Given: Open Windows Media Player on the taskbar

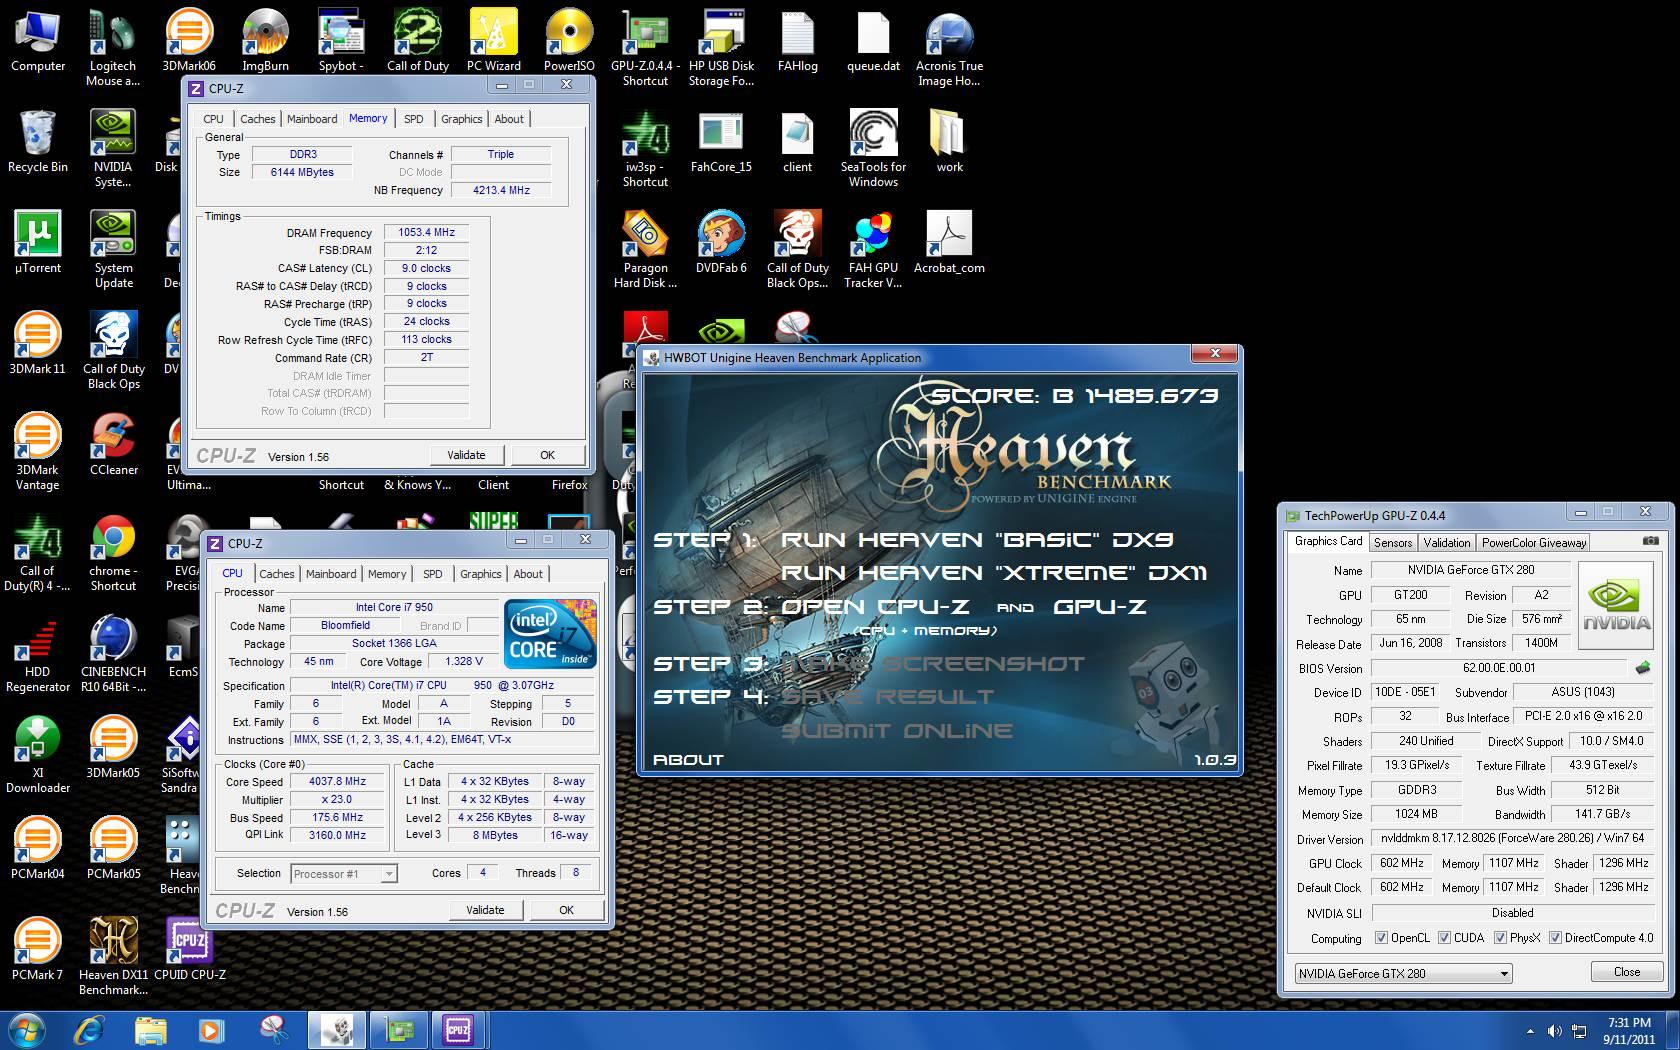Looking at the screenshot, I should pyautogui.click(x=211, y=1030).
